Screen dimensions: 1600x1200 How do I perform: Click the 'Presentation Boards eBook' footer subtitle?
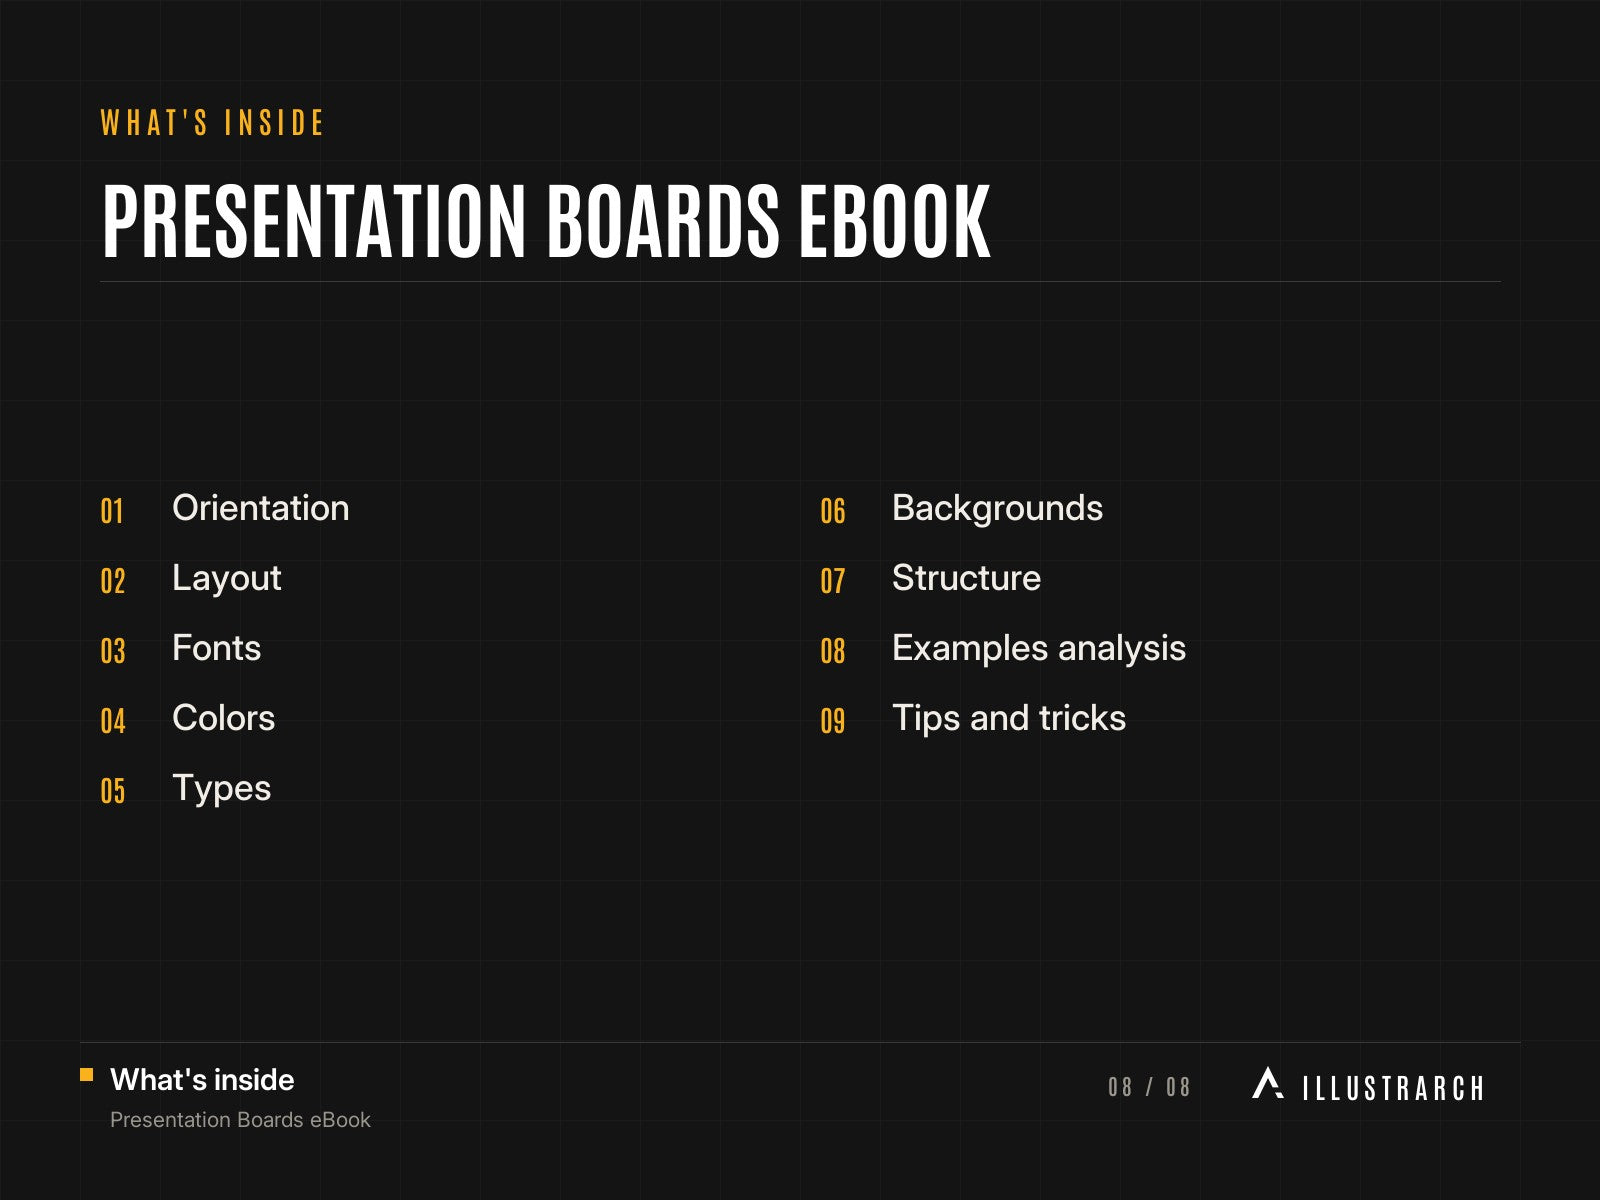tap(240, 1120)
